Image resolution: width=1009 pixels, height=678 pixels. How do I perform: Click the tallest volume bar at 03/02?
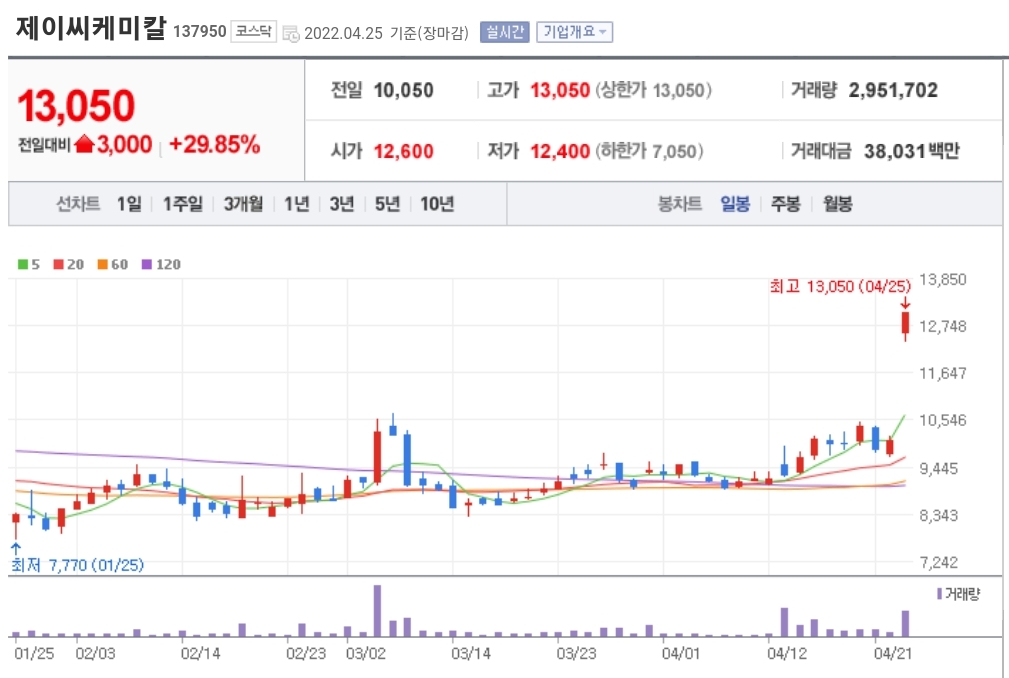(x=377, y=610)
